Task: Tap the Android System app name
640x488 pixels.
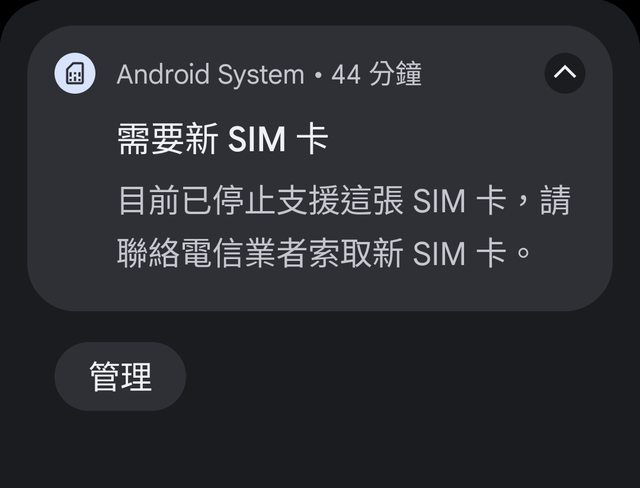Action: [211, 74]
